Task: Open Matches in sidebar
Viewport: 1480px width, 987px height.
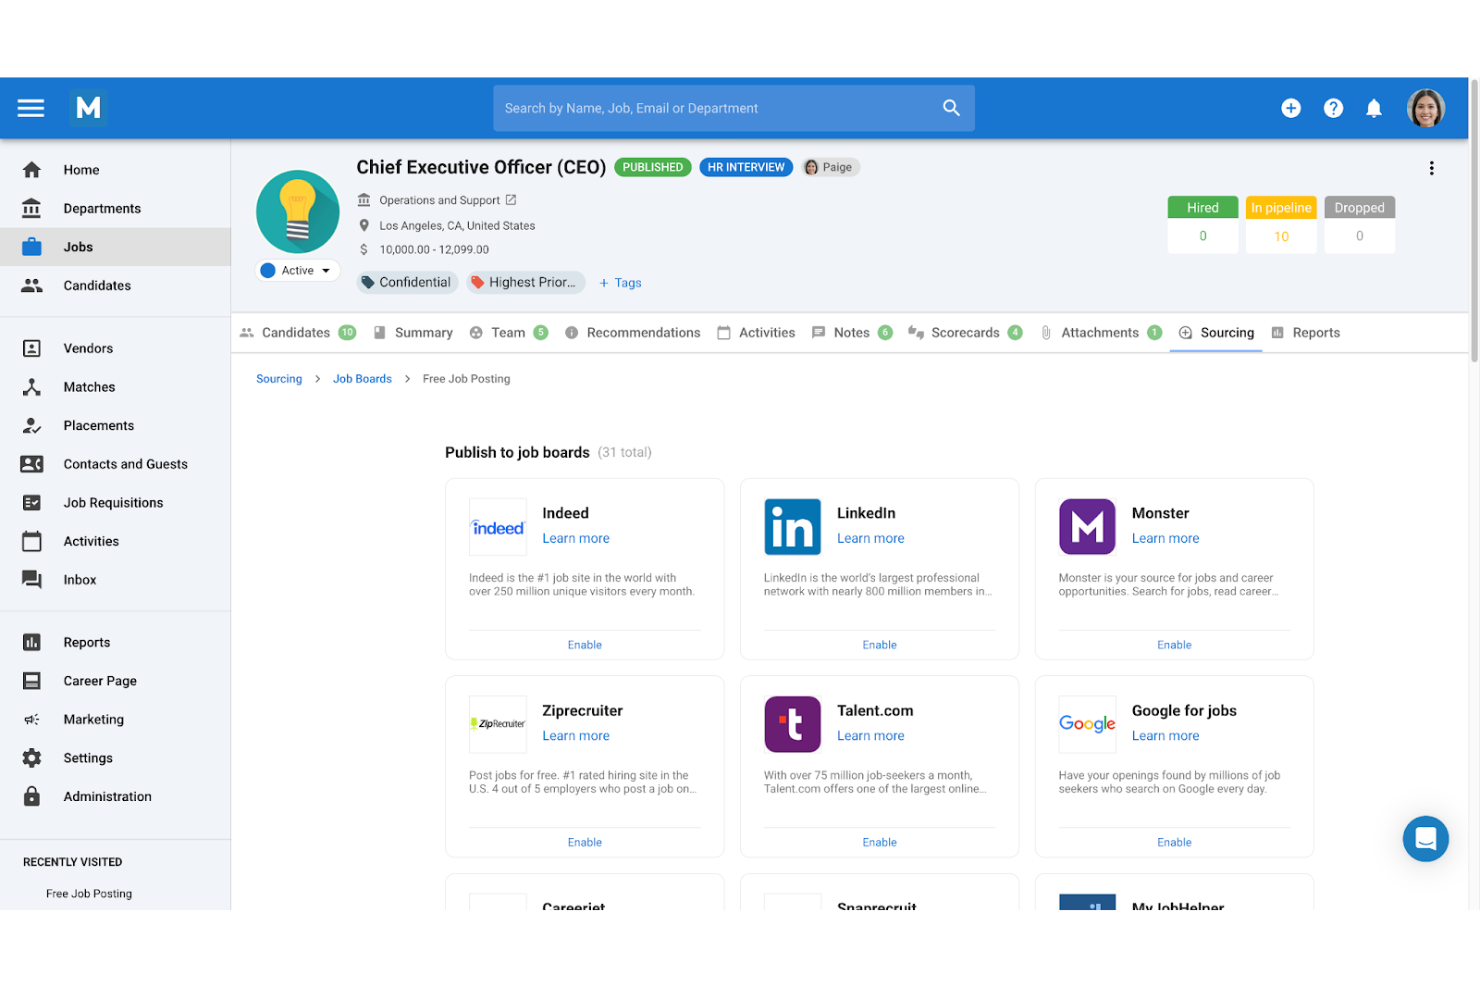Action: pos(115,387)
